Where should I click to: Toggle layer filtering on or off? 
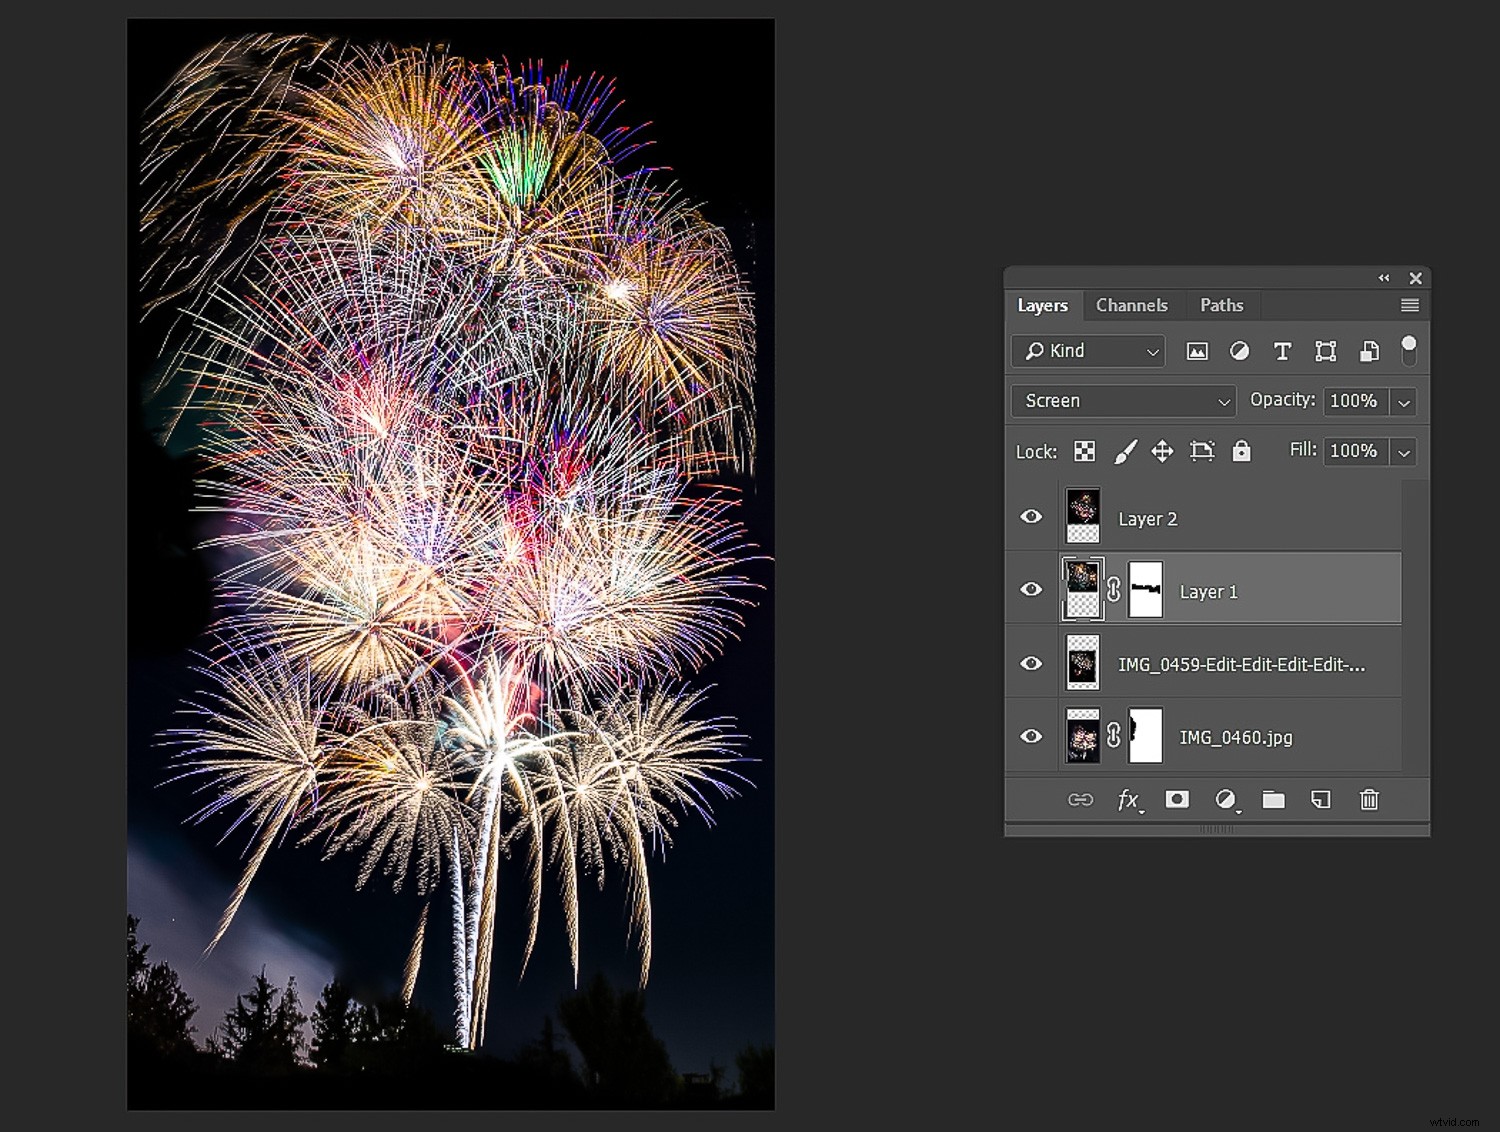point(1410,349)
